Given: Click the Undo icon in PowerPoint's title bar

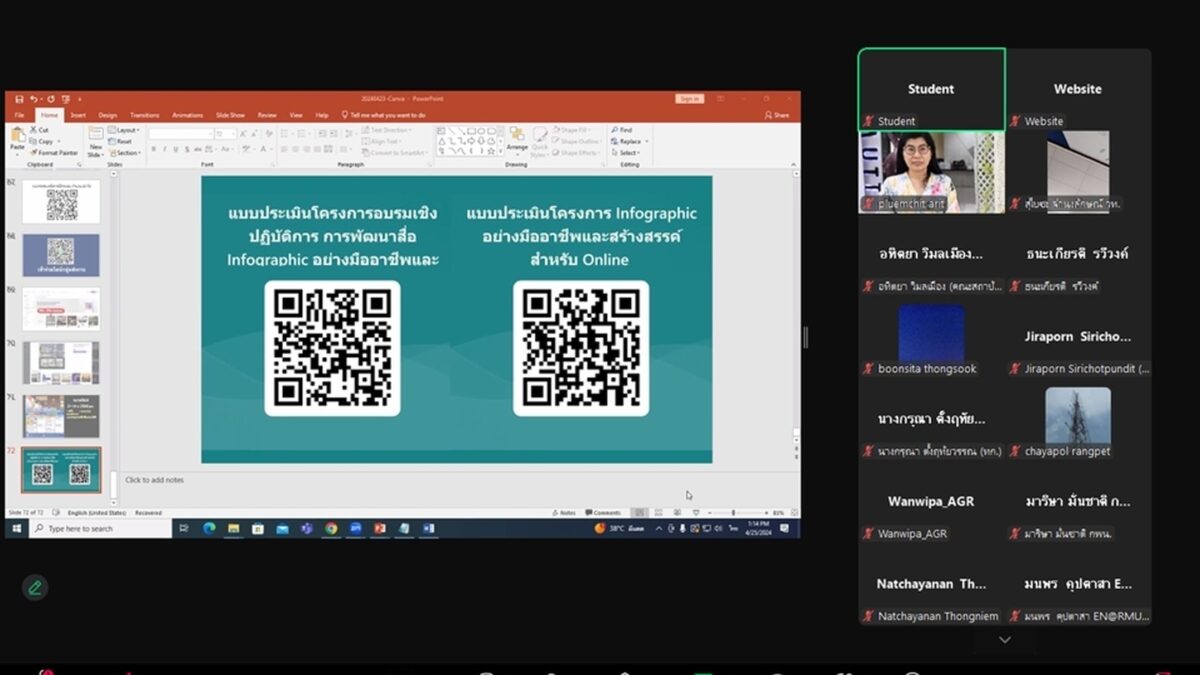Looking at the screenshot, I should point(34,99).
